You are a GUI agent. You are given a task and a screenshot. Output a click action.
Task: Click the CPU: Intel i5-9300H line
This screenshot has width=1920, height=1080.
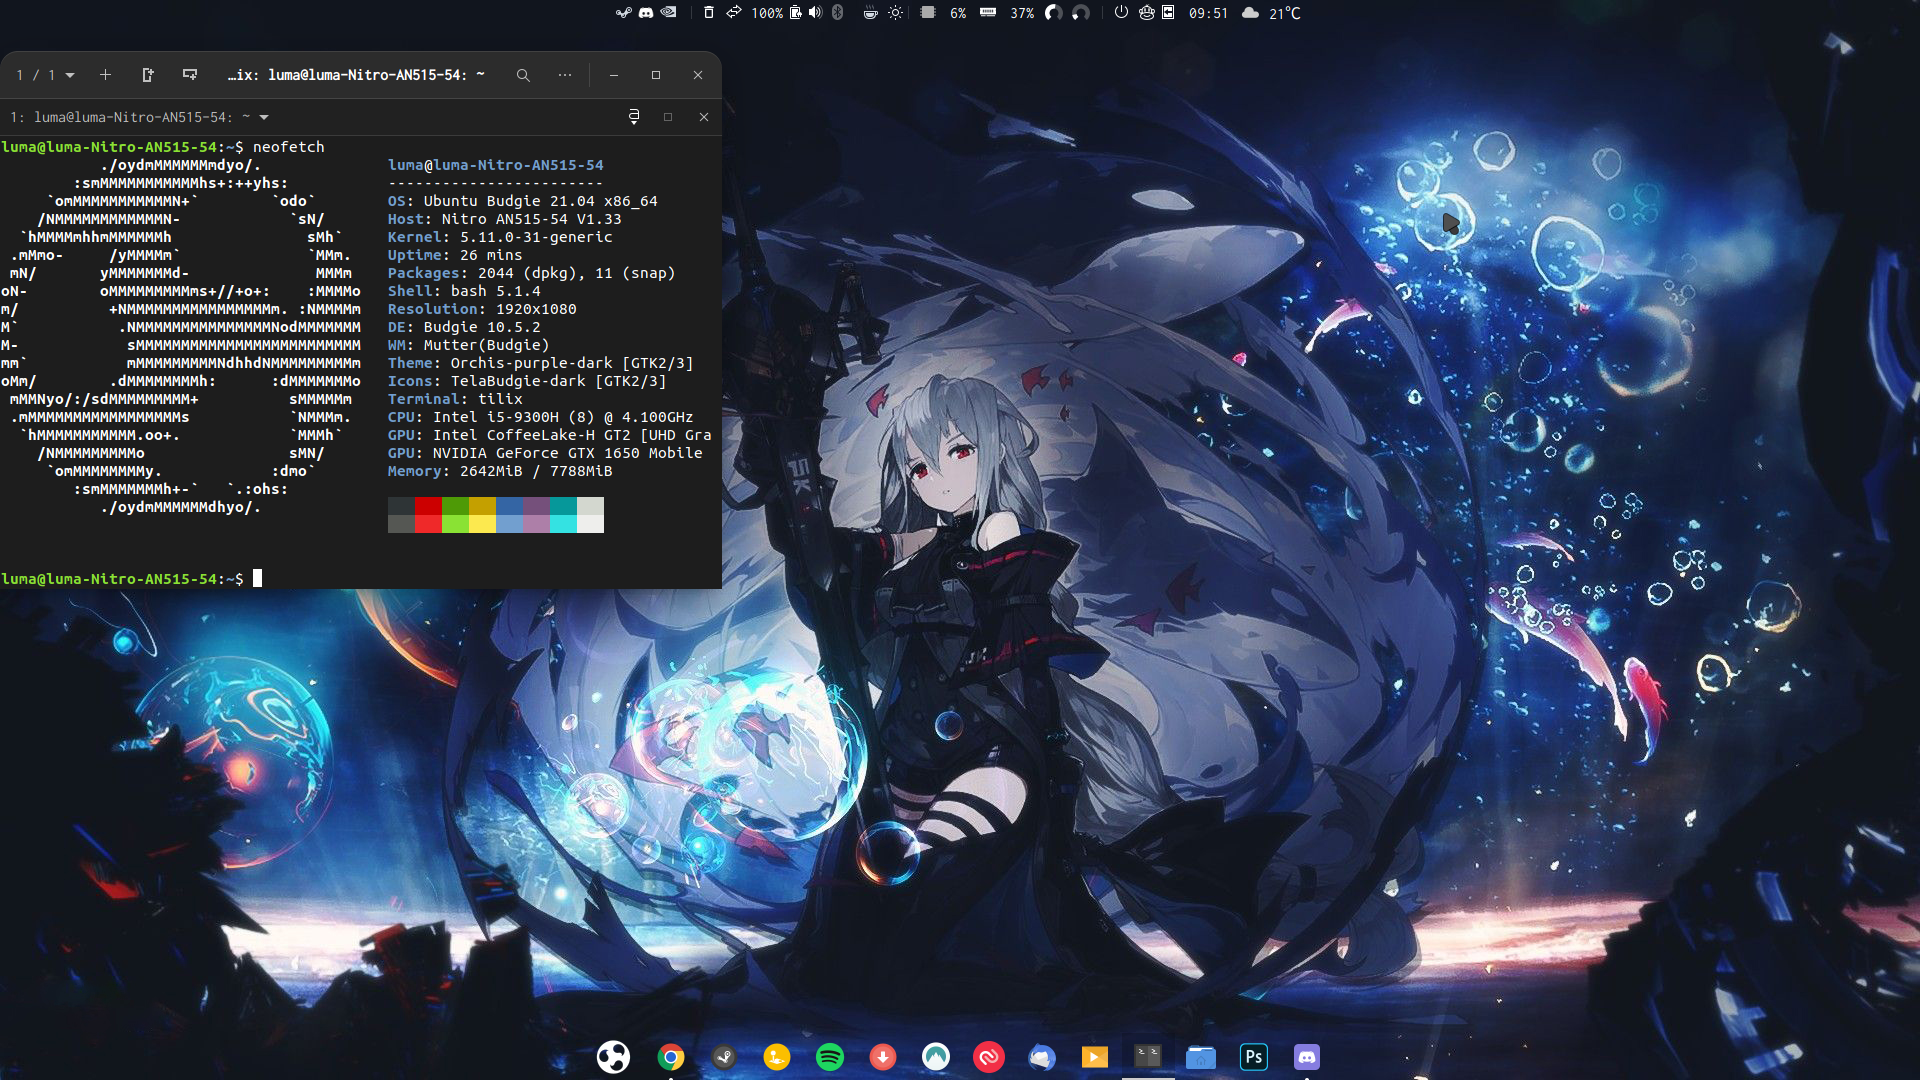(541, 417)
